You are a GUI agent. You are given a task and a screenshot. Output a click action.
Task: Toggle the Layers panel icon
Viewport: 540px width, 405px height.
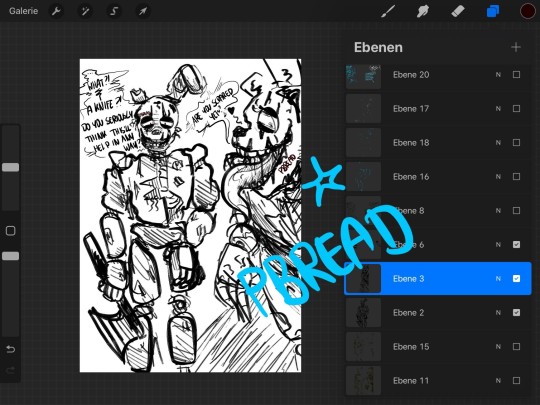click(x=493, y=11)
